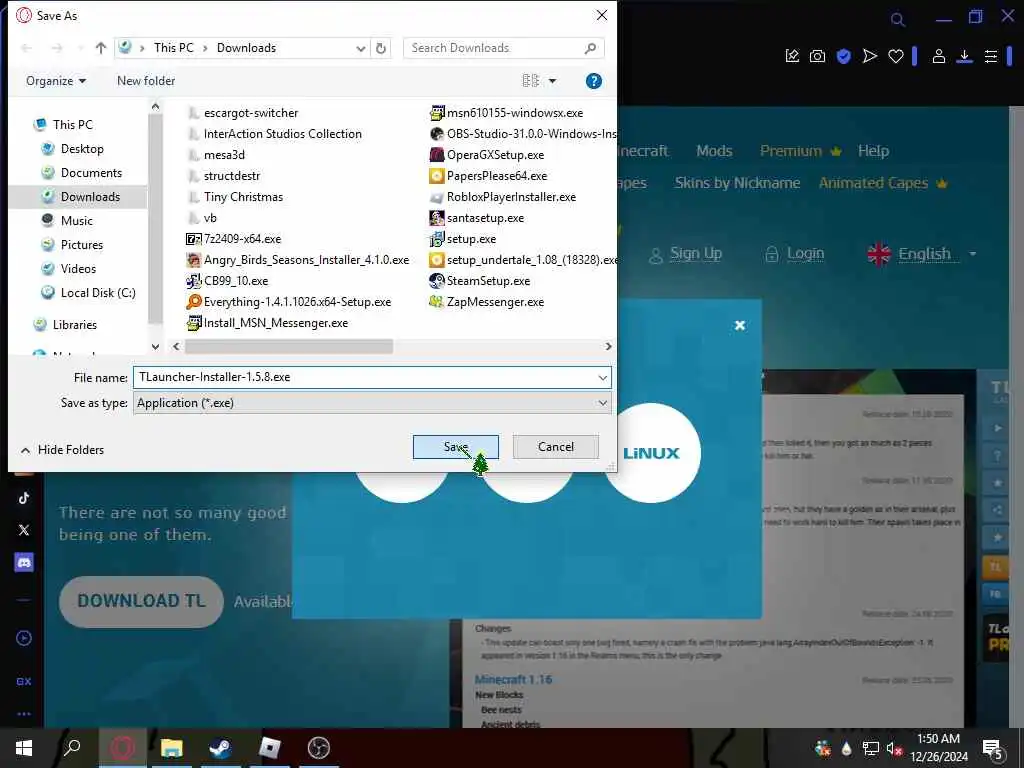Click the browser heart bookmark icon
Screen dimensions: 1024x768
pos(895,56)
